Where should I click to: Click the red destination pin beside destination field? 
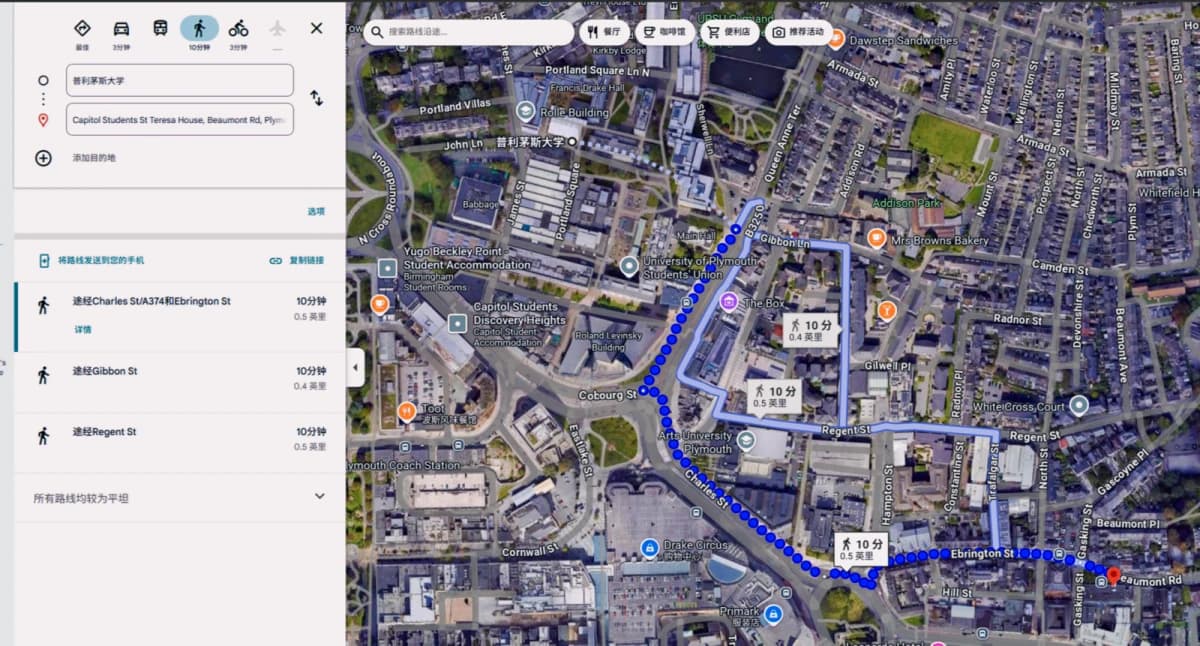43,120
